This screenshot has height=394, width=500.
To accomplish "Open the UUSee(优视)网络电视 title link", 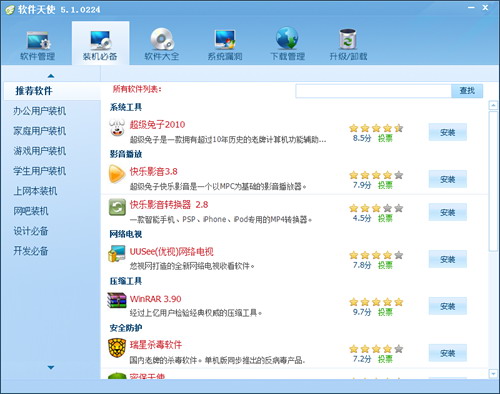I will tap(171, 252).
